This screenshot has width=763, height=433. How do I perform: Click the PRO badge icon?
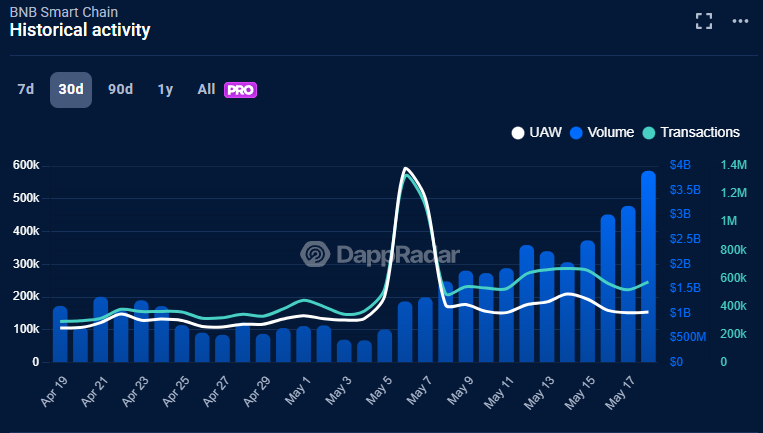pos(240,90)
